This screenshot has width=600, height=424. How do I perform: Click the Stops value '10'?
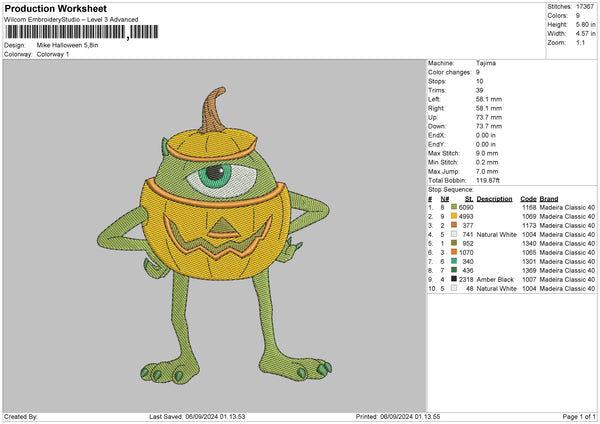click(x=479, y=81)
